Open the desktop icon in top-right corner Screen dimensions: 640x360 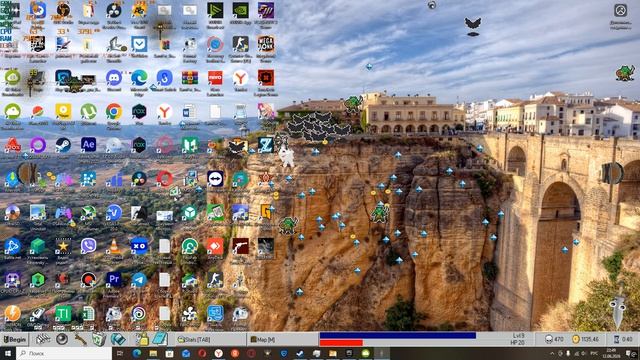(620, 16)
